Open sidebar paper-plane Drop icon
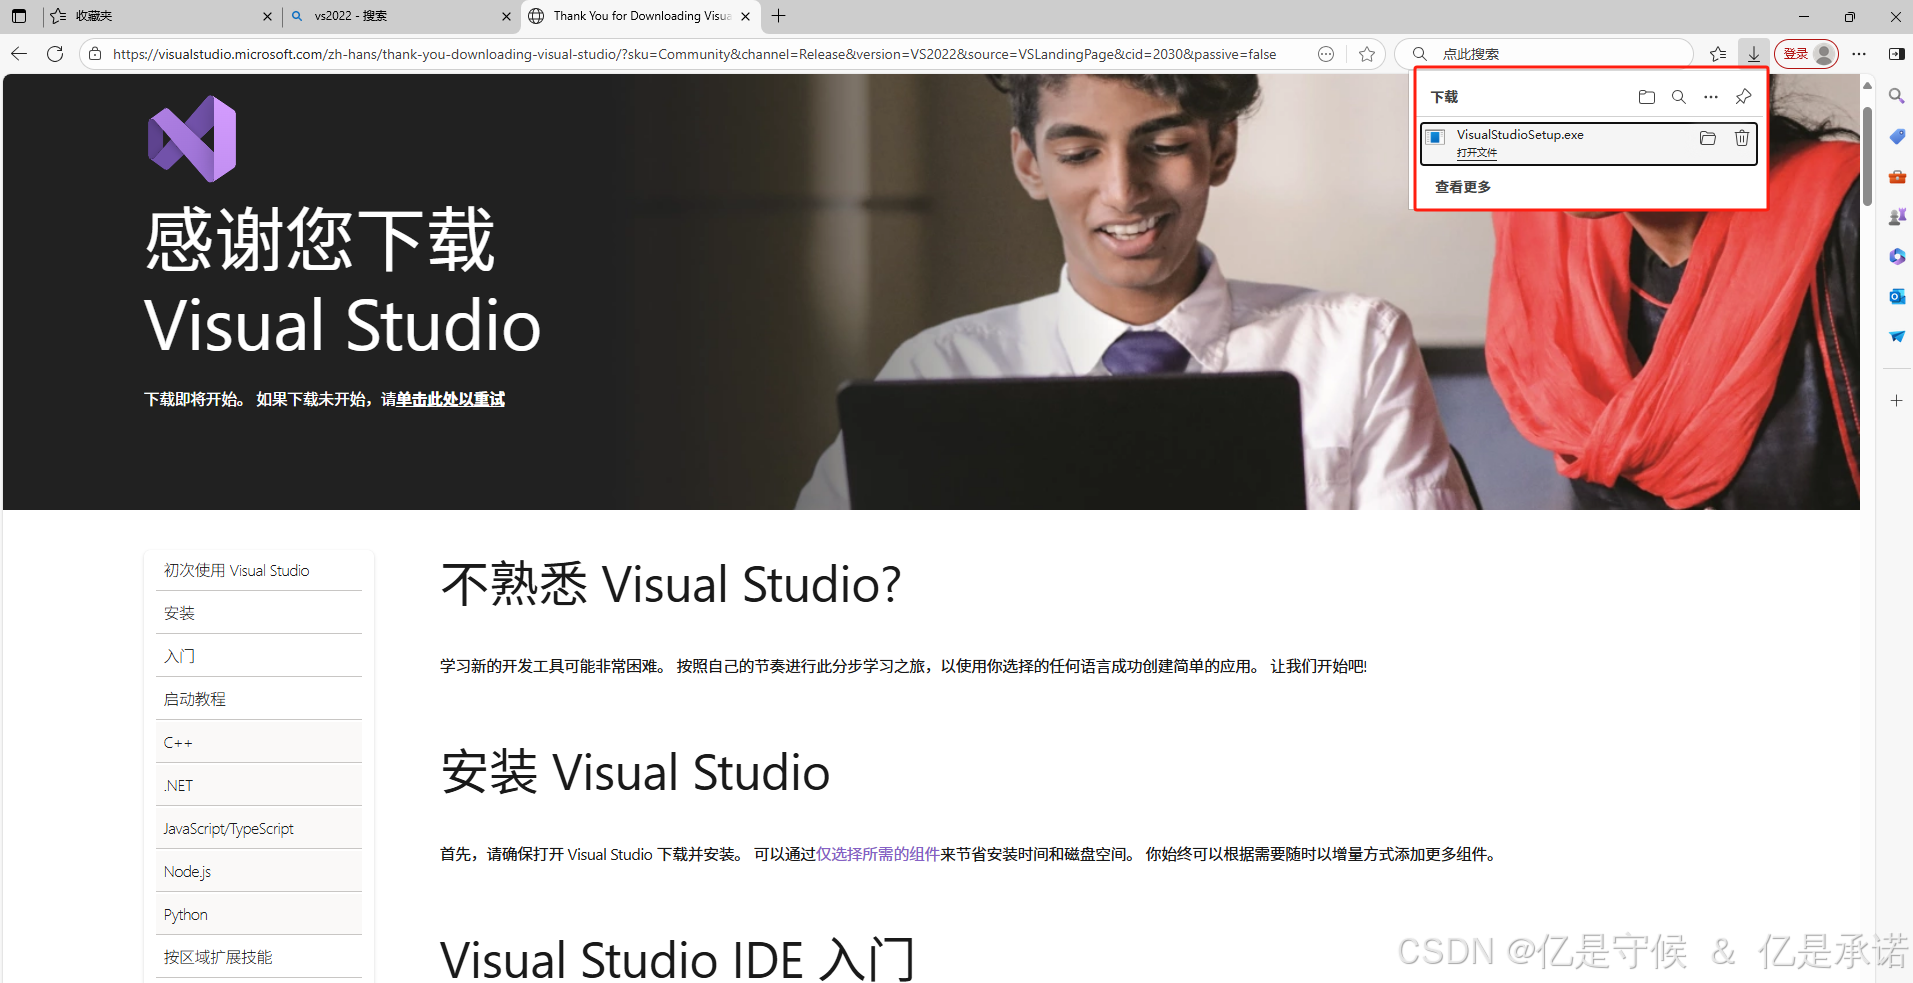 (1897, 336)
